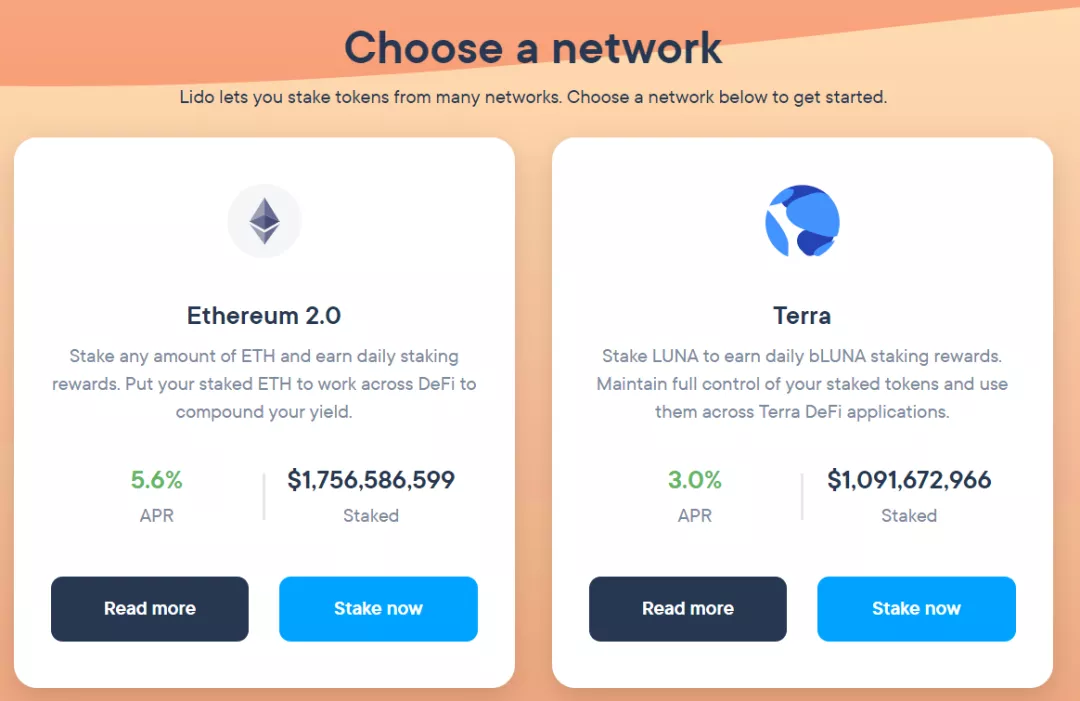Click the 5.6% APR value for Ethereum
Image resolution: width=1080 pixels, height=701 pixels.
coord(156,480)
